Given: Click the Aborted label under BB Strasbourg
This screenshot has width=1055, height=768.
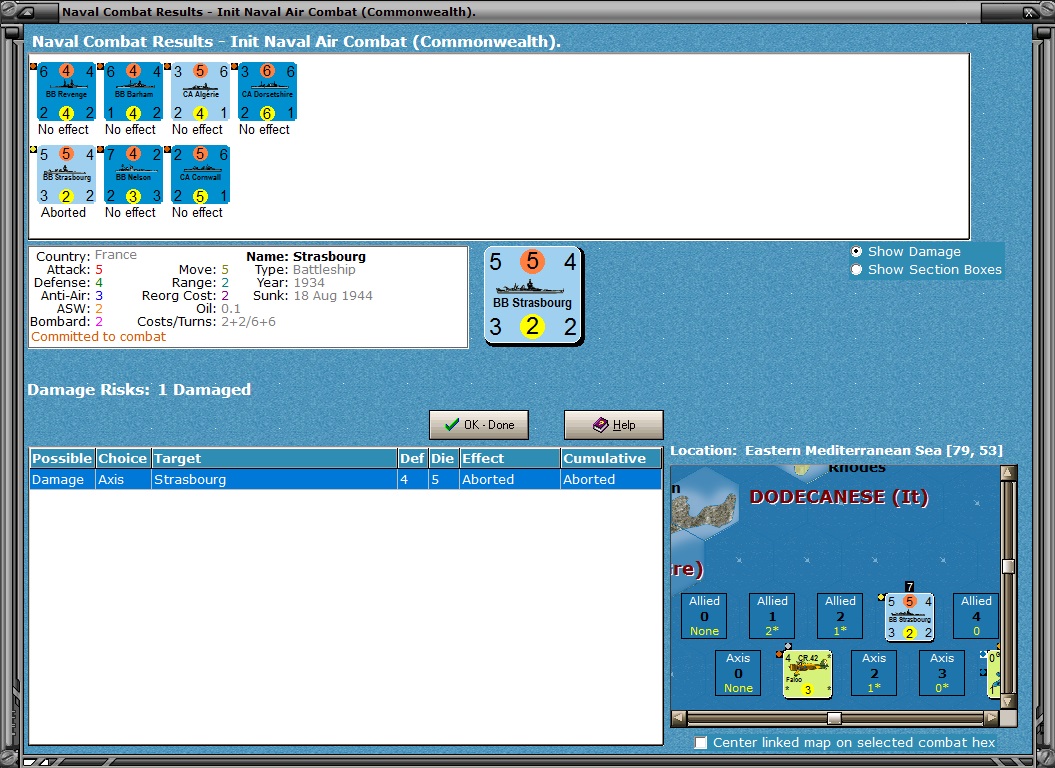Looking at the screenshot, I should coord(63,212).
